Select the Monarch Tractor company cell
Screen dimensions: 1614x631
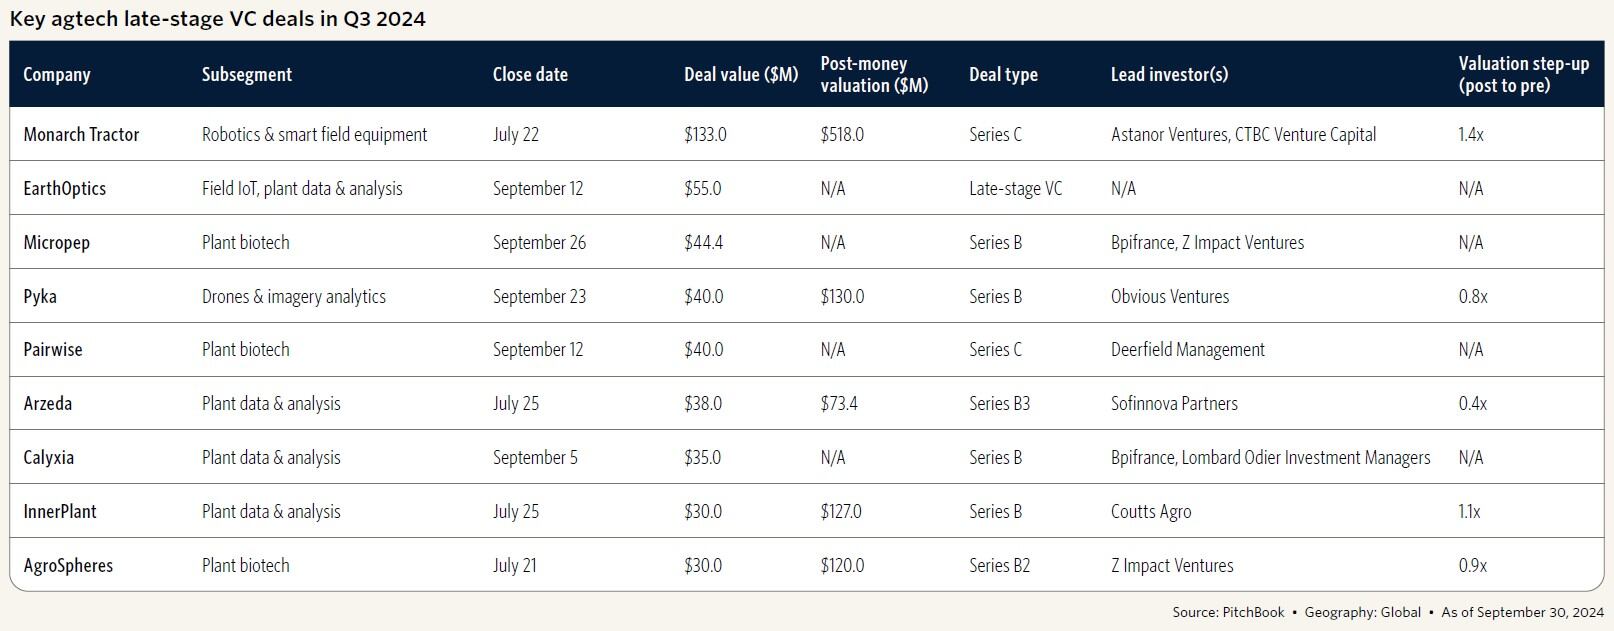click(x=81, y=135)
